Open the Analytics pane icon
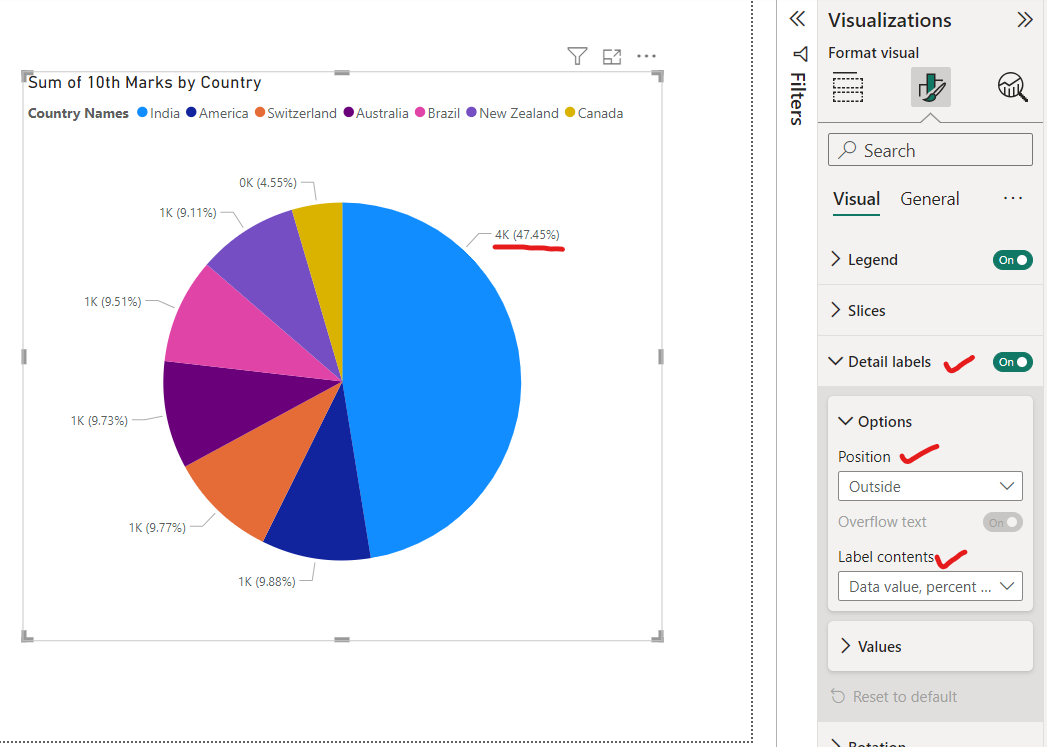The image size is (1047, 747). tap(1012, 87)
